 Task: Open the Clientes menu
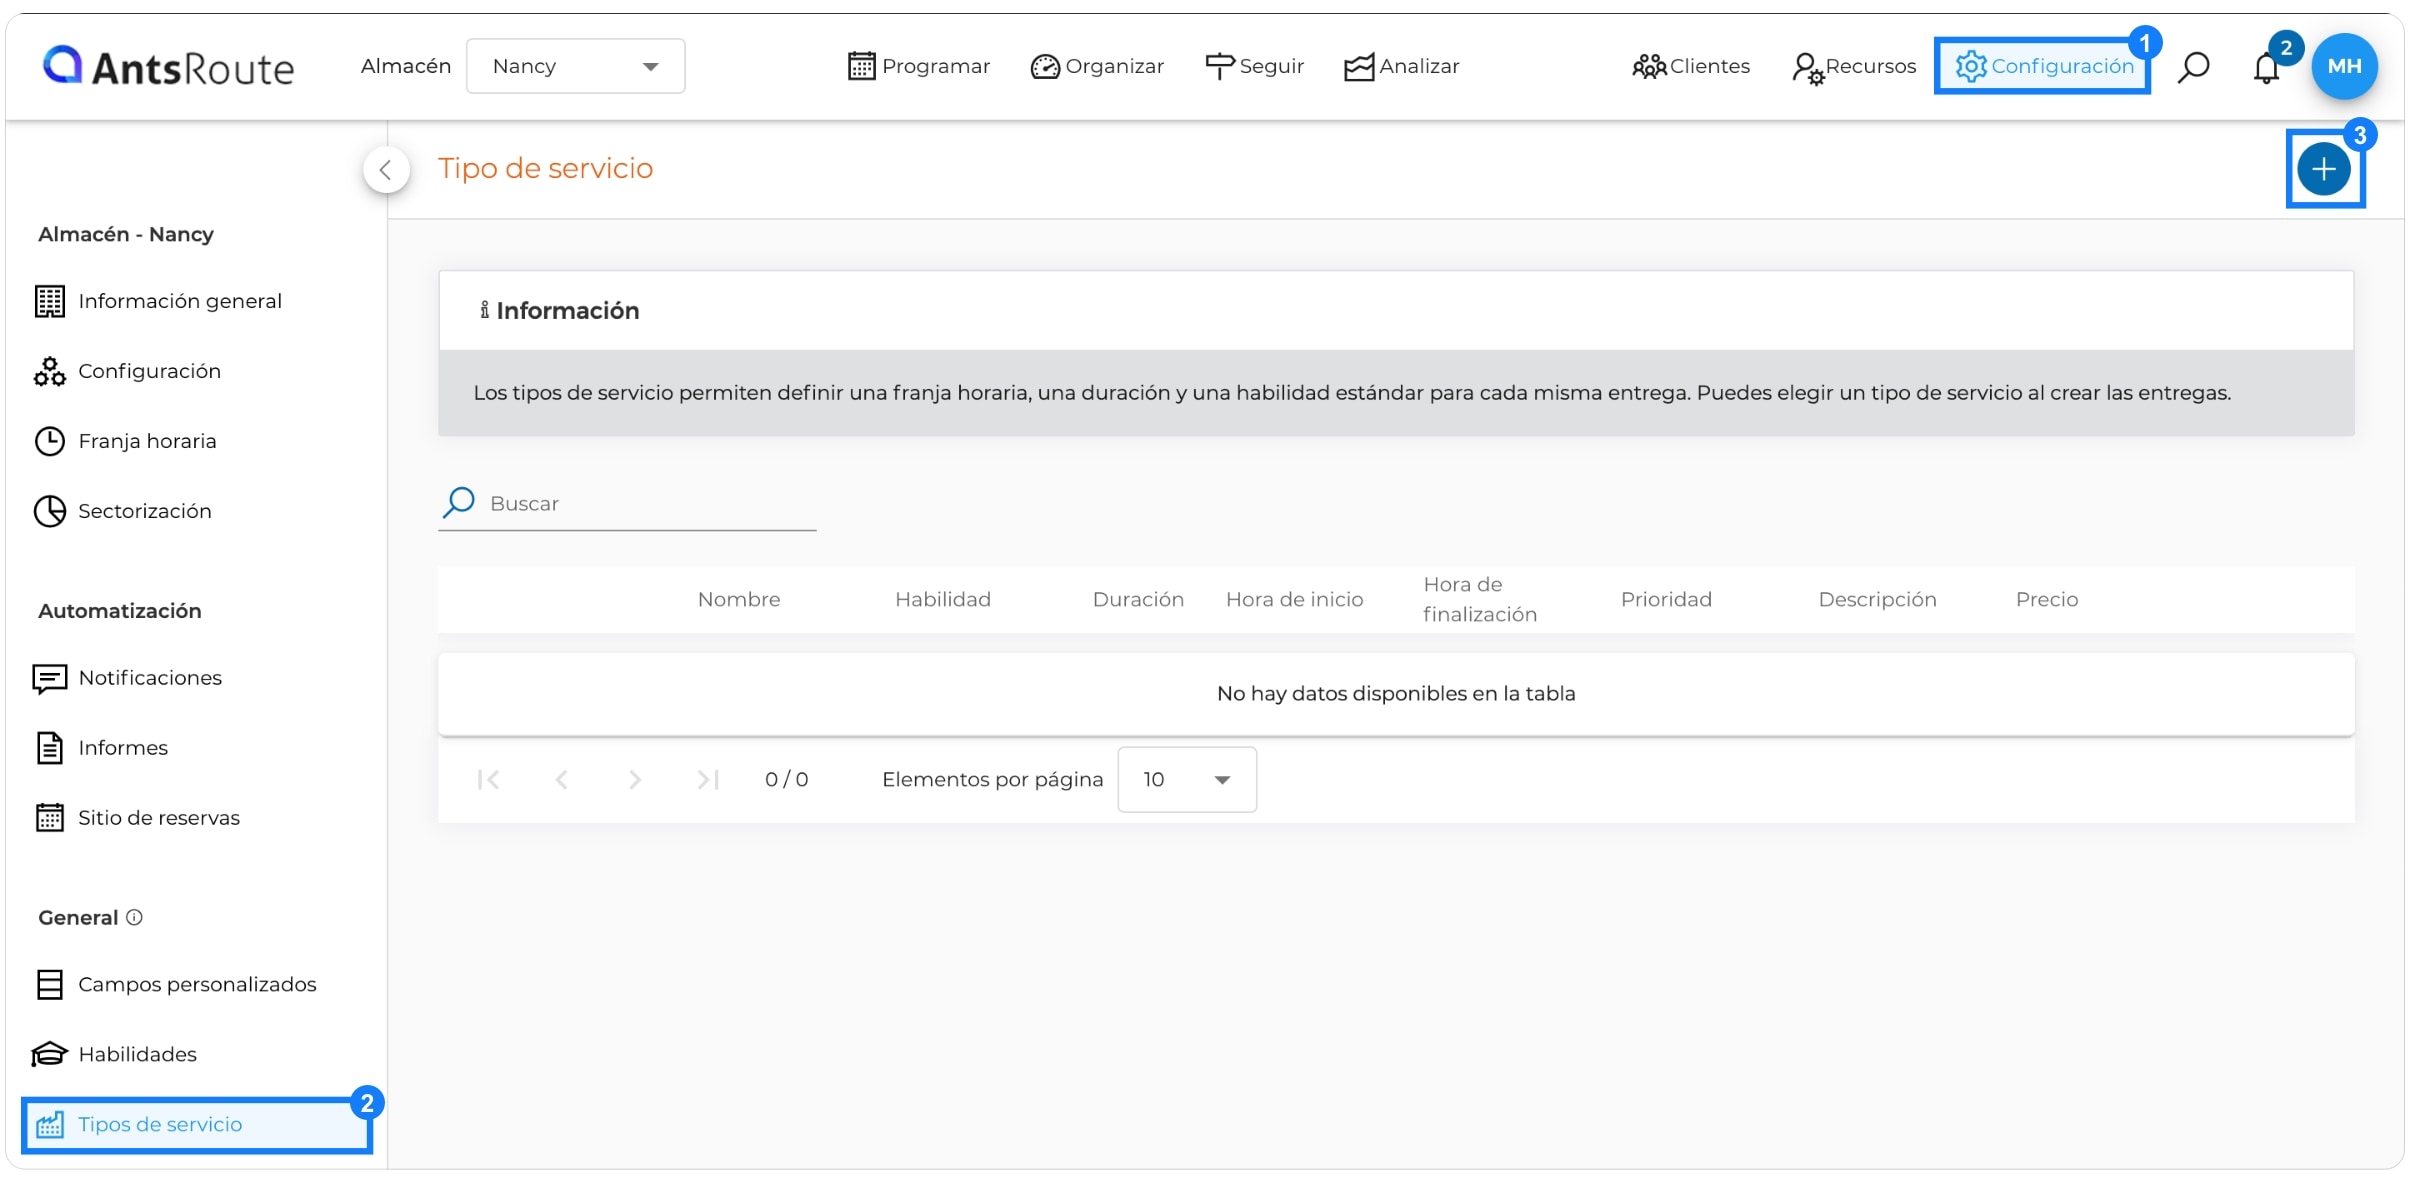point(1690,66)
